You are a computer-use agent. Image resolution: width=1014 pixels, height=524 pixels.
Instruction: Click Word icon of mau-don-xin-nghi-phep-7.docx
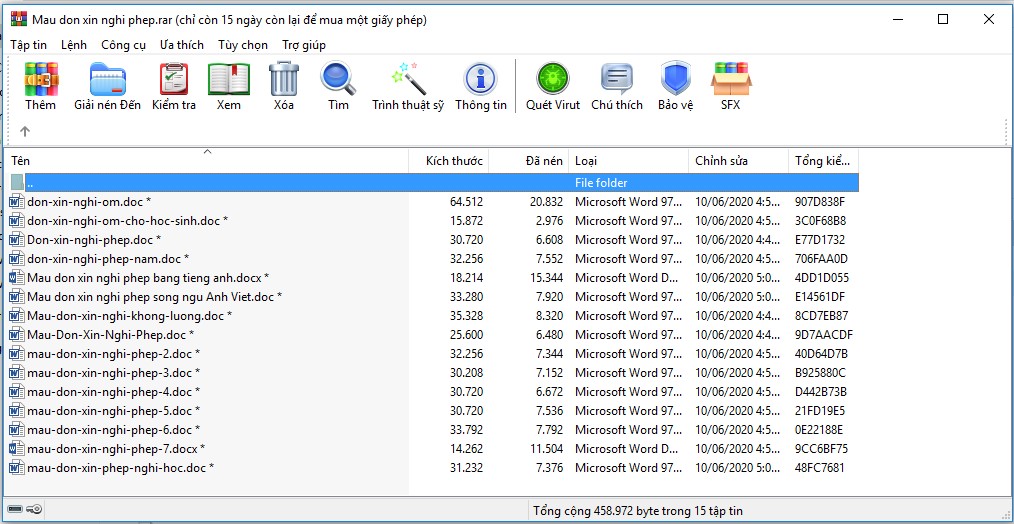[x=17, y=448]
